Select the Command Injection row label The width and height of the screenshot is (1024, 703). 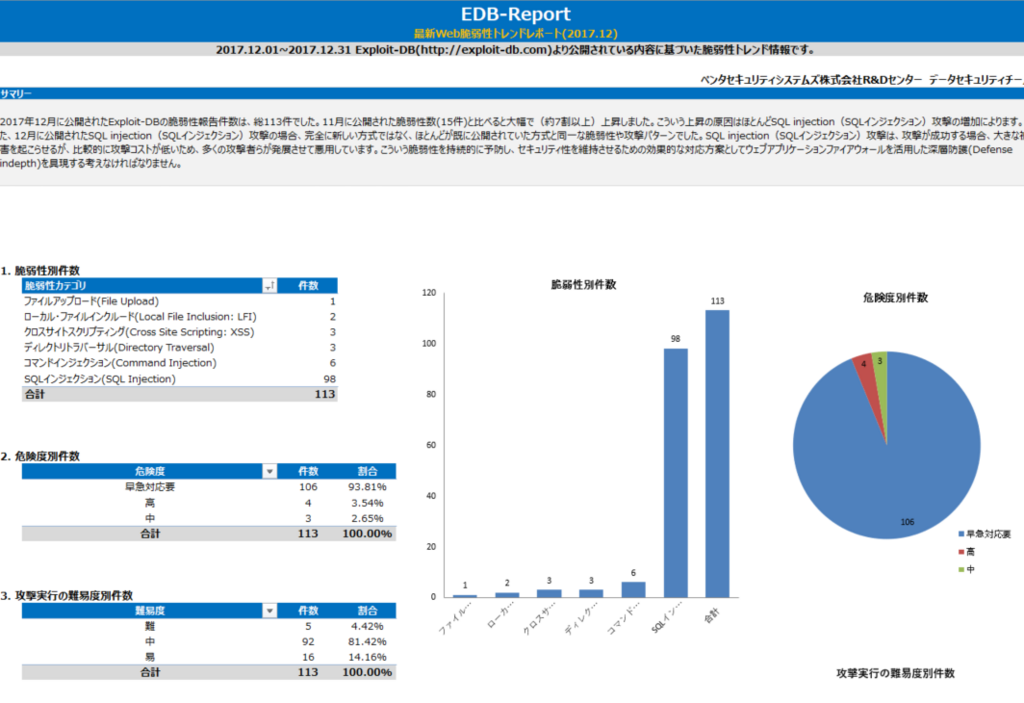(x=120, y=363)
